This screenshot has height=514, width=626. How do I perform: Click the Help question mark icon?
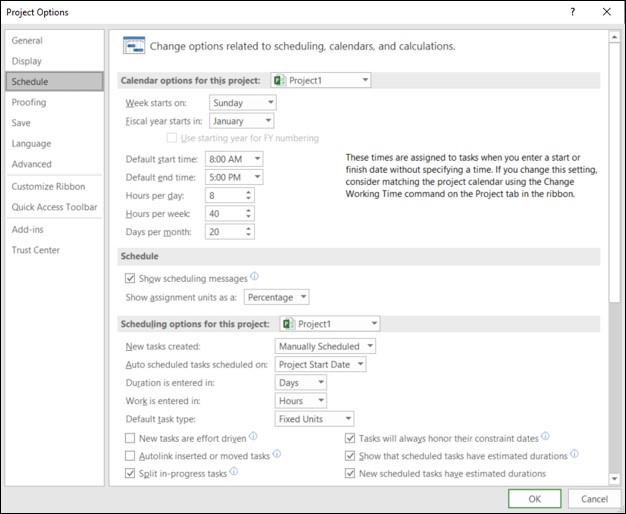pos(572,13)
